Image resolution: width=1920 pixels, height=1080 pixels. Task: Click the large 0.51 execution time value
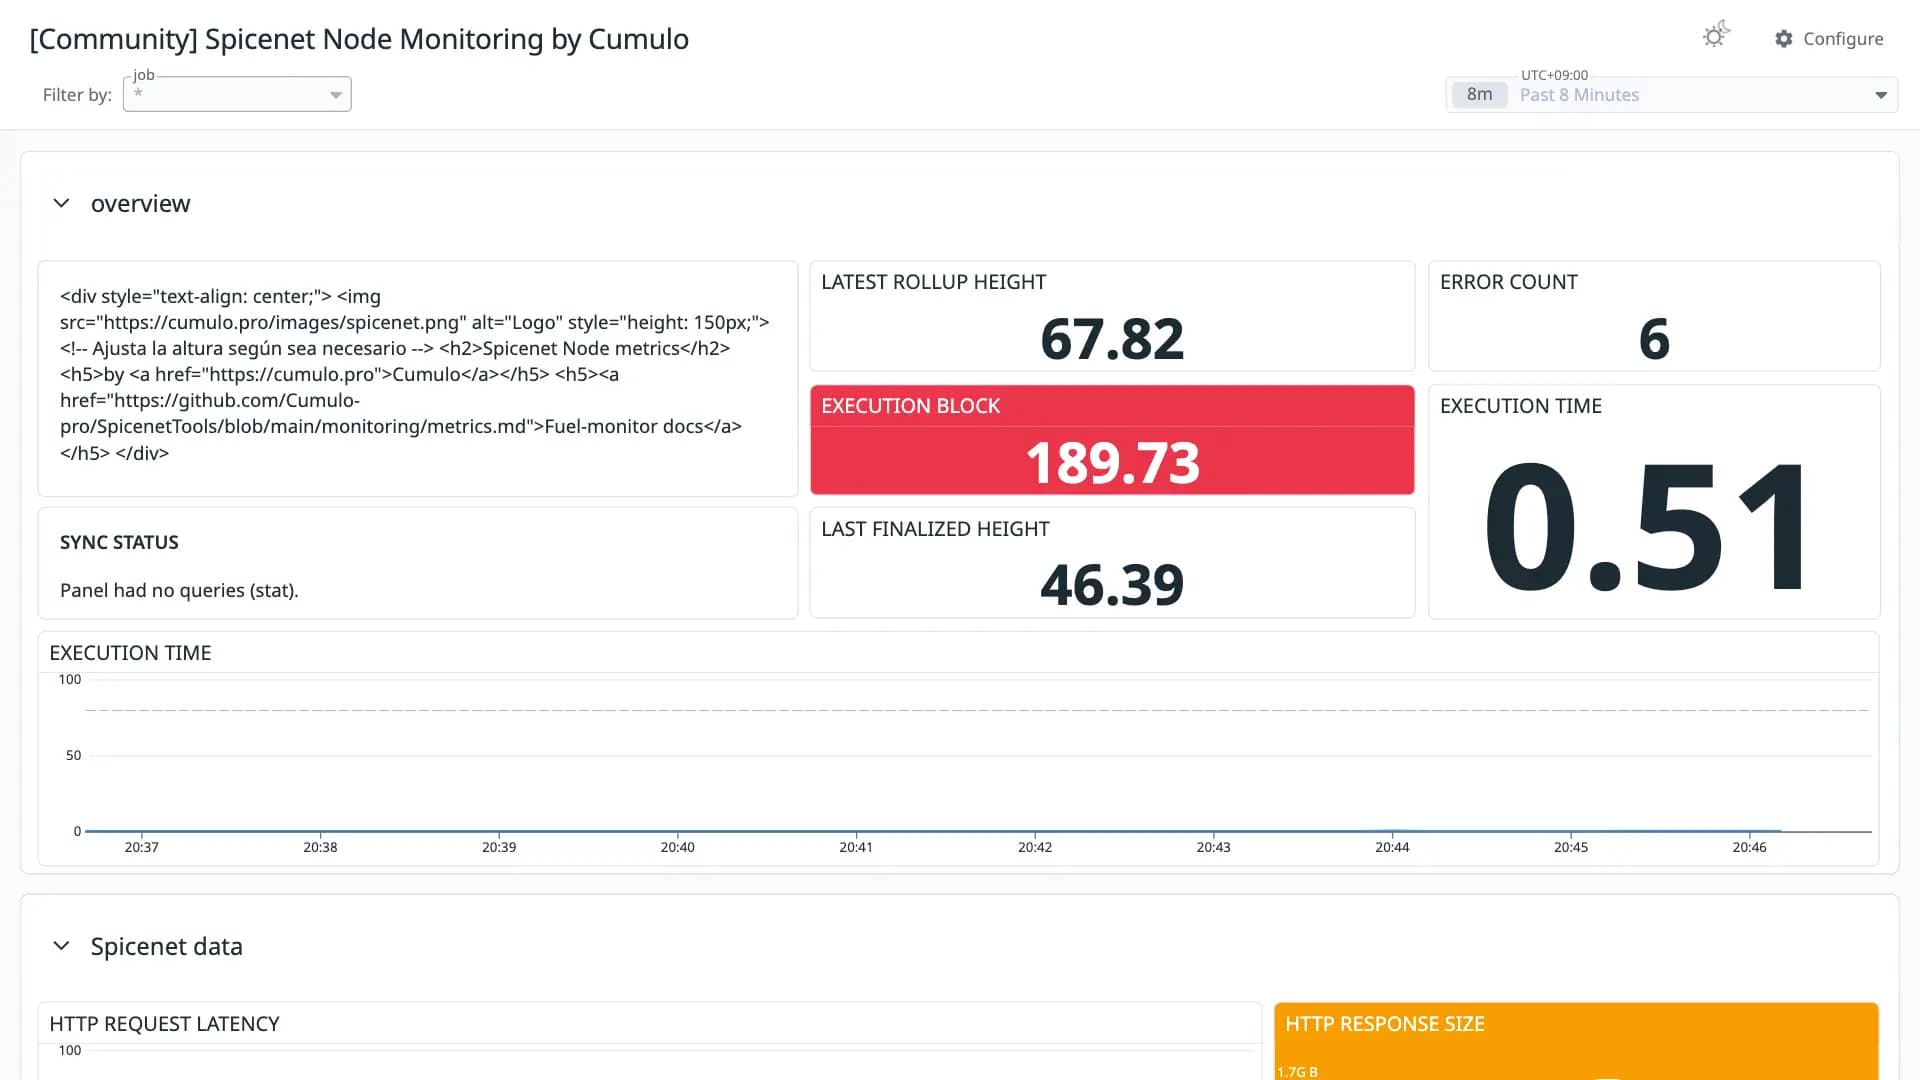click(1646, 526)
